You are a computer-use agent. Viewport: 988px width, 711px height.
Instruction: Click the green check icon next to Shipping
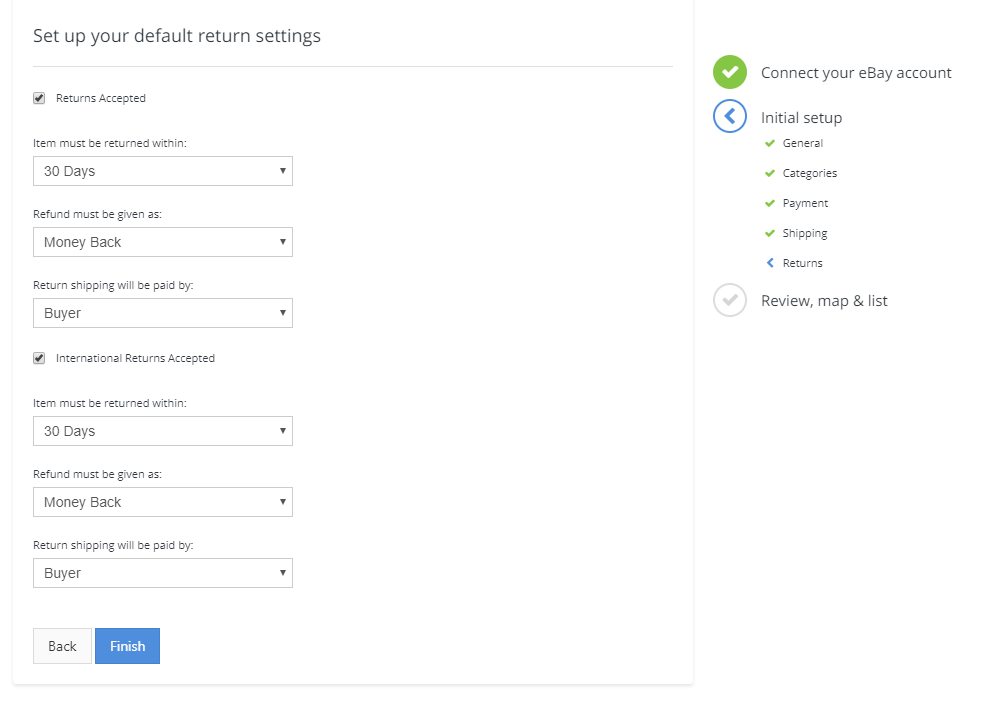pyautogui.click(x=770, y=233)
